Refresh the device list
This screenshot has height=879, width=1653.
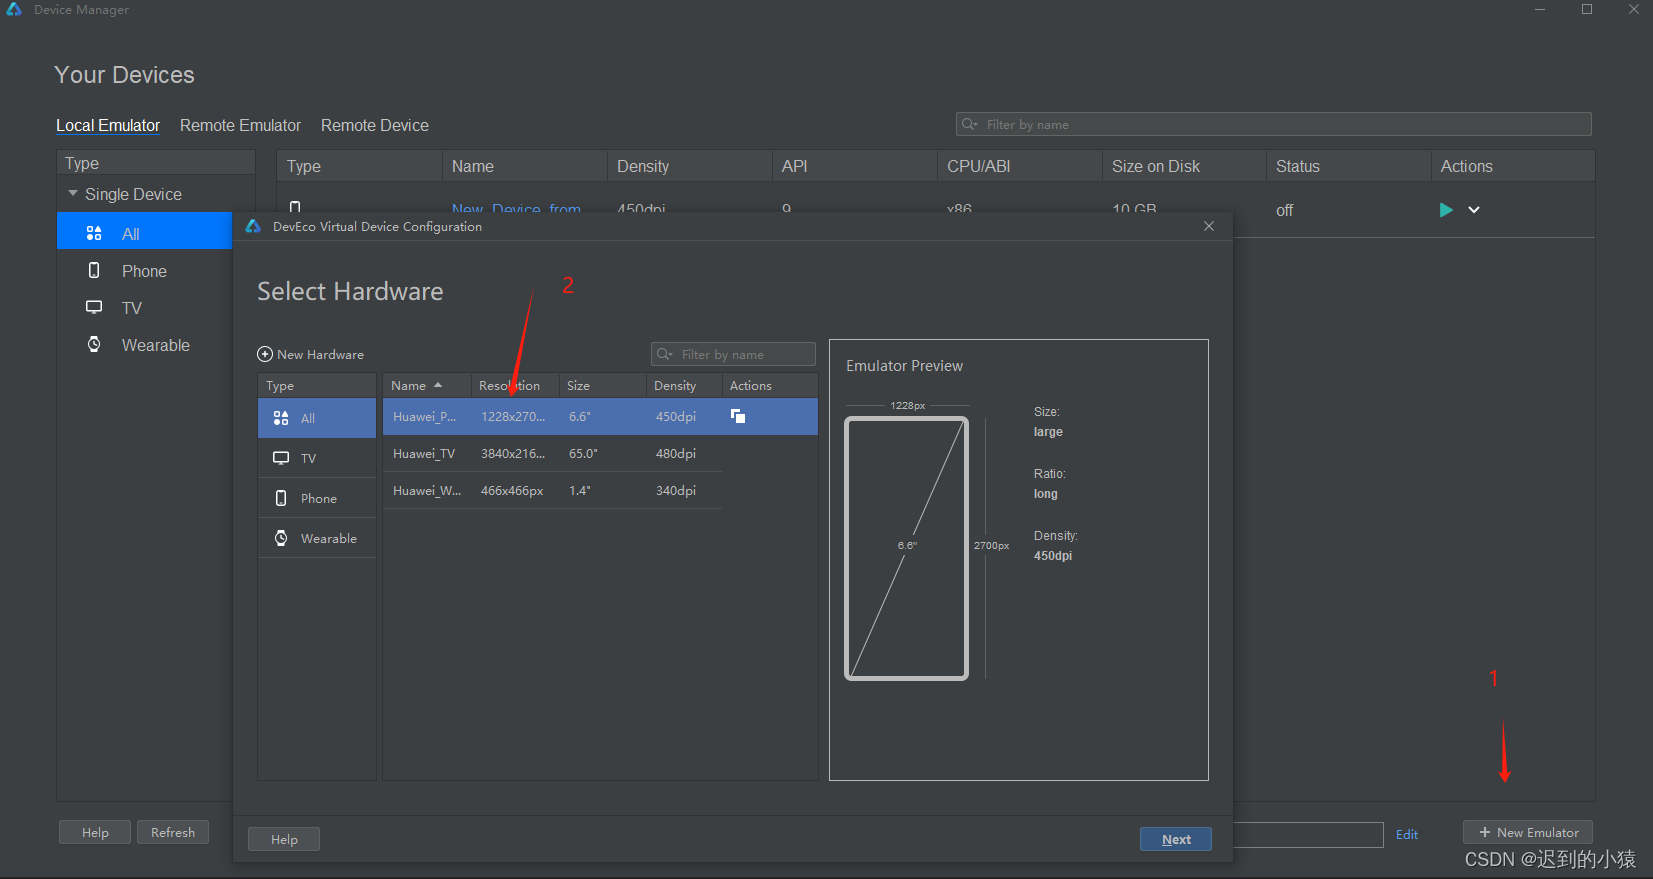[x=173, y=832]
